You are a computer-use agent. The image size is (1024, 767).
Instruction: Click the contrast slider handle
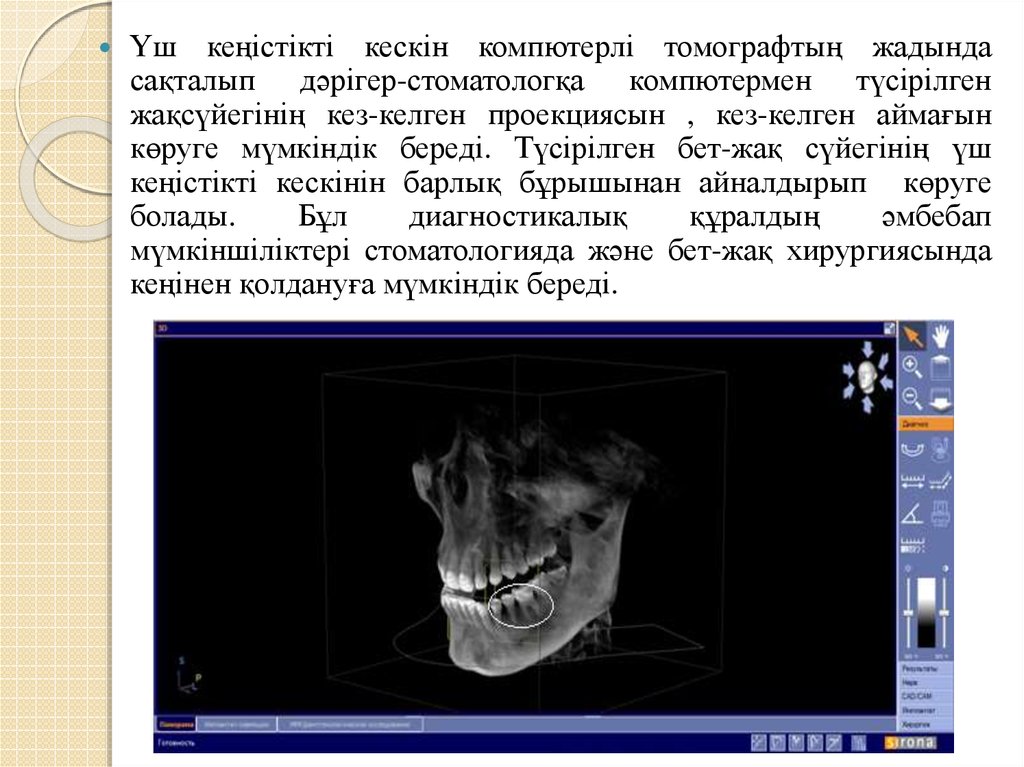click(944, 612)
